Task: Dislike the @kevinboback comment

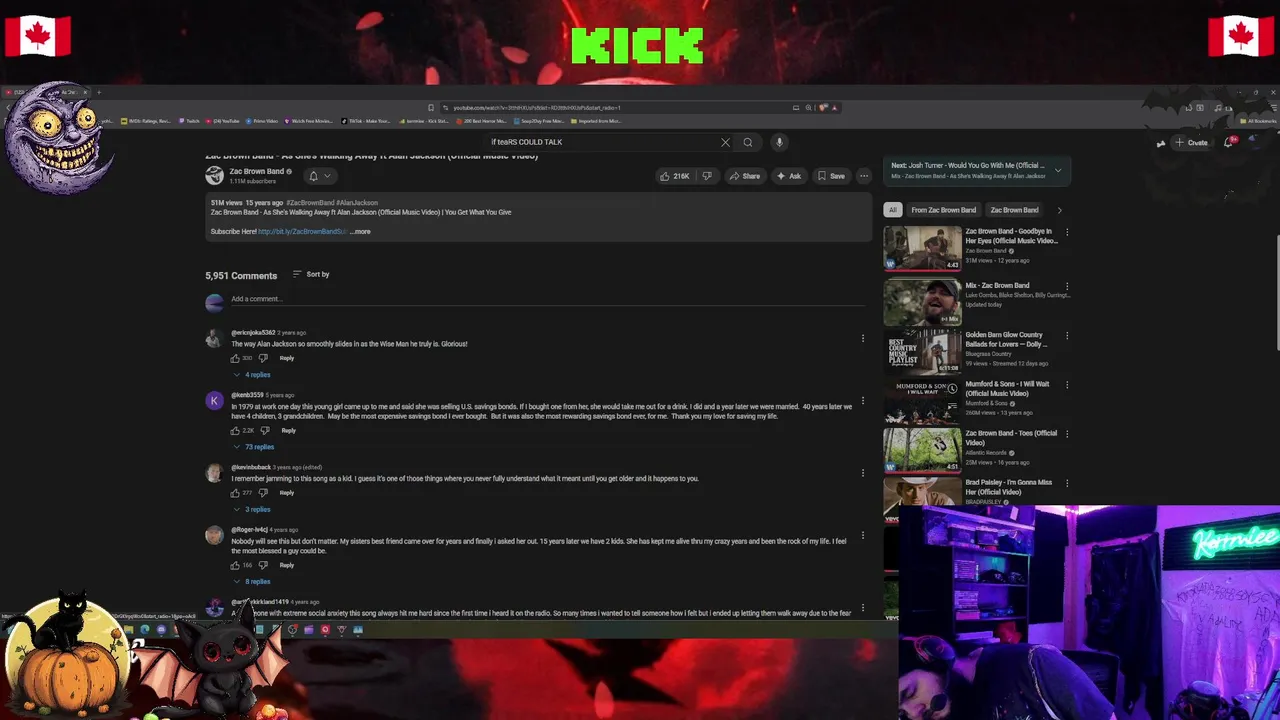Action: click(263, 493)
